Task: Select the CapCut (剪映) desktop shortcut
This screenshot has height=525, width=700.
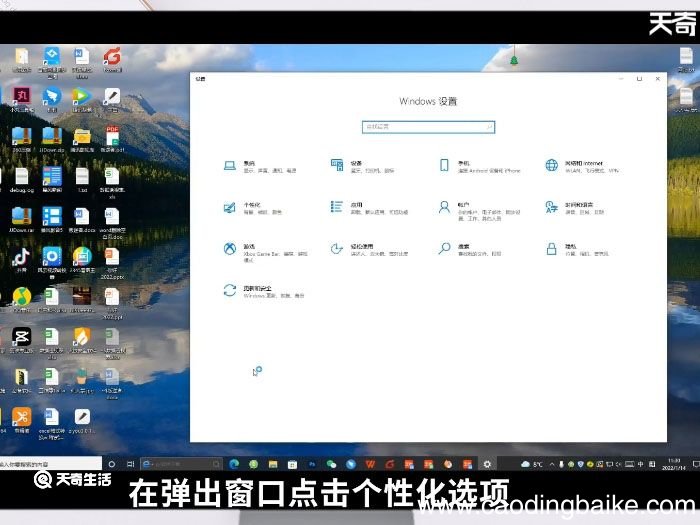Action: (21, 340)
